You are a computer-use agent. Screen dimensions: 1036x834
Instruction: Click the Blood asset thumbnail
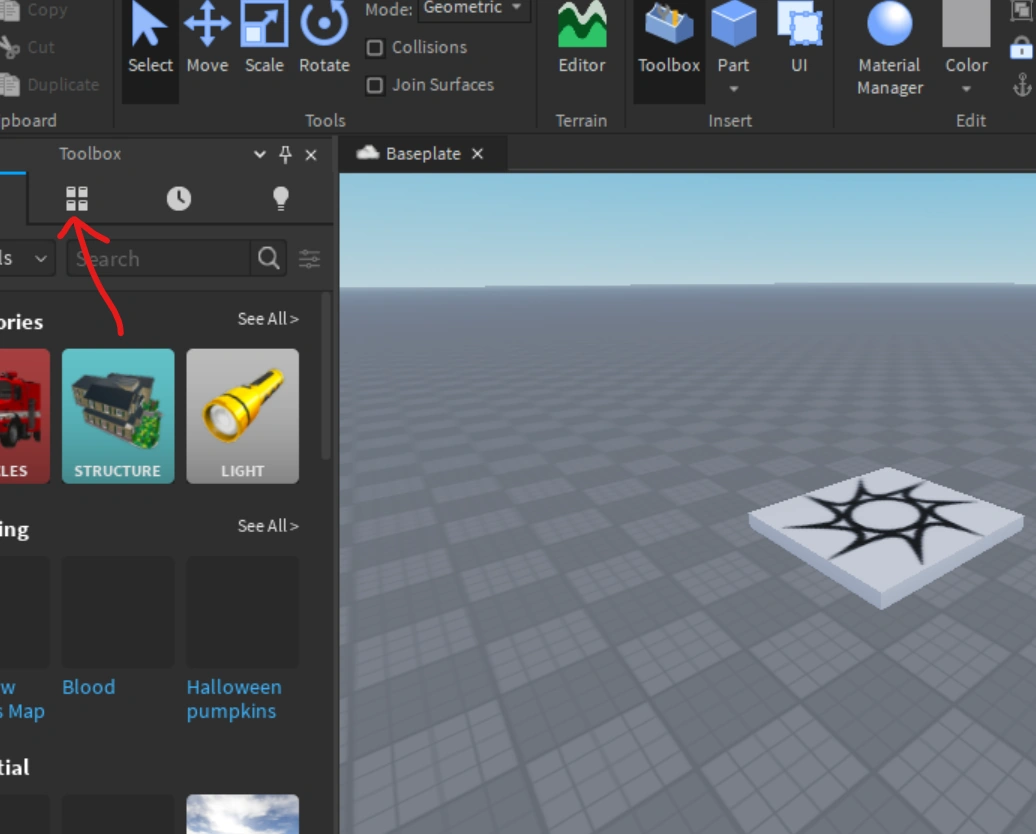[118, 612]
